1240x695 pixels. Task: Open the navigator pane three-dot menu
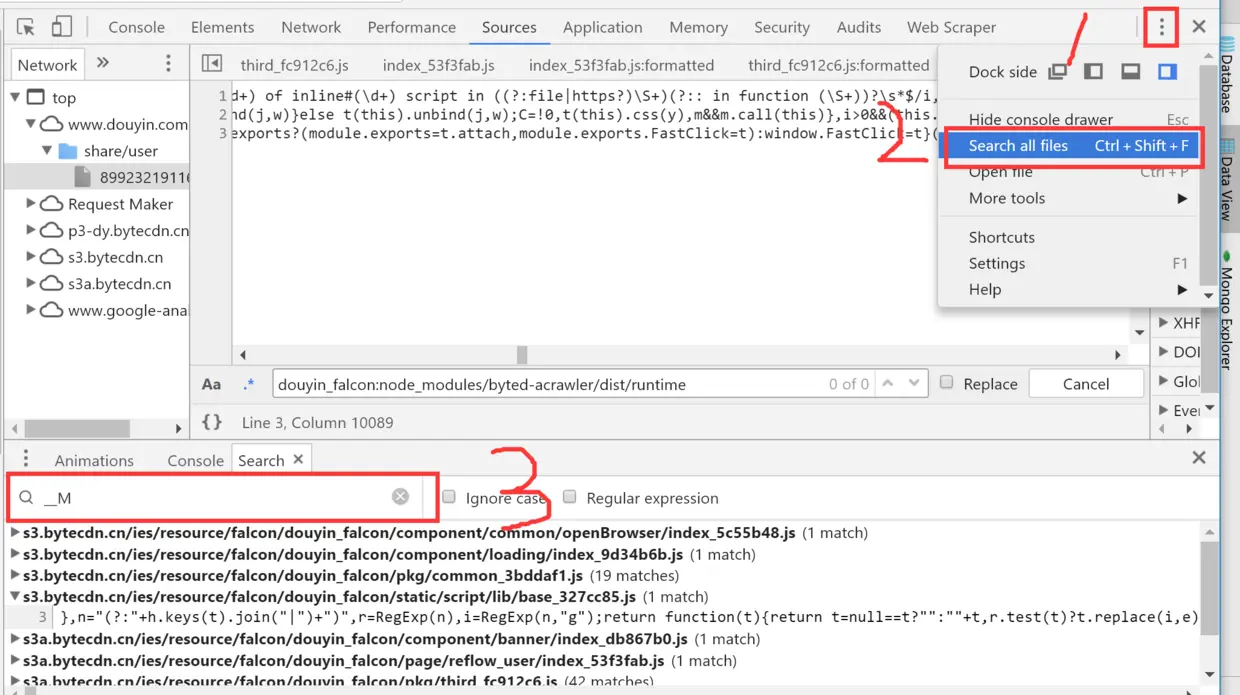tap(168, 63)
